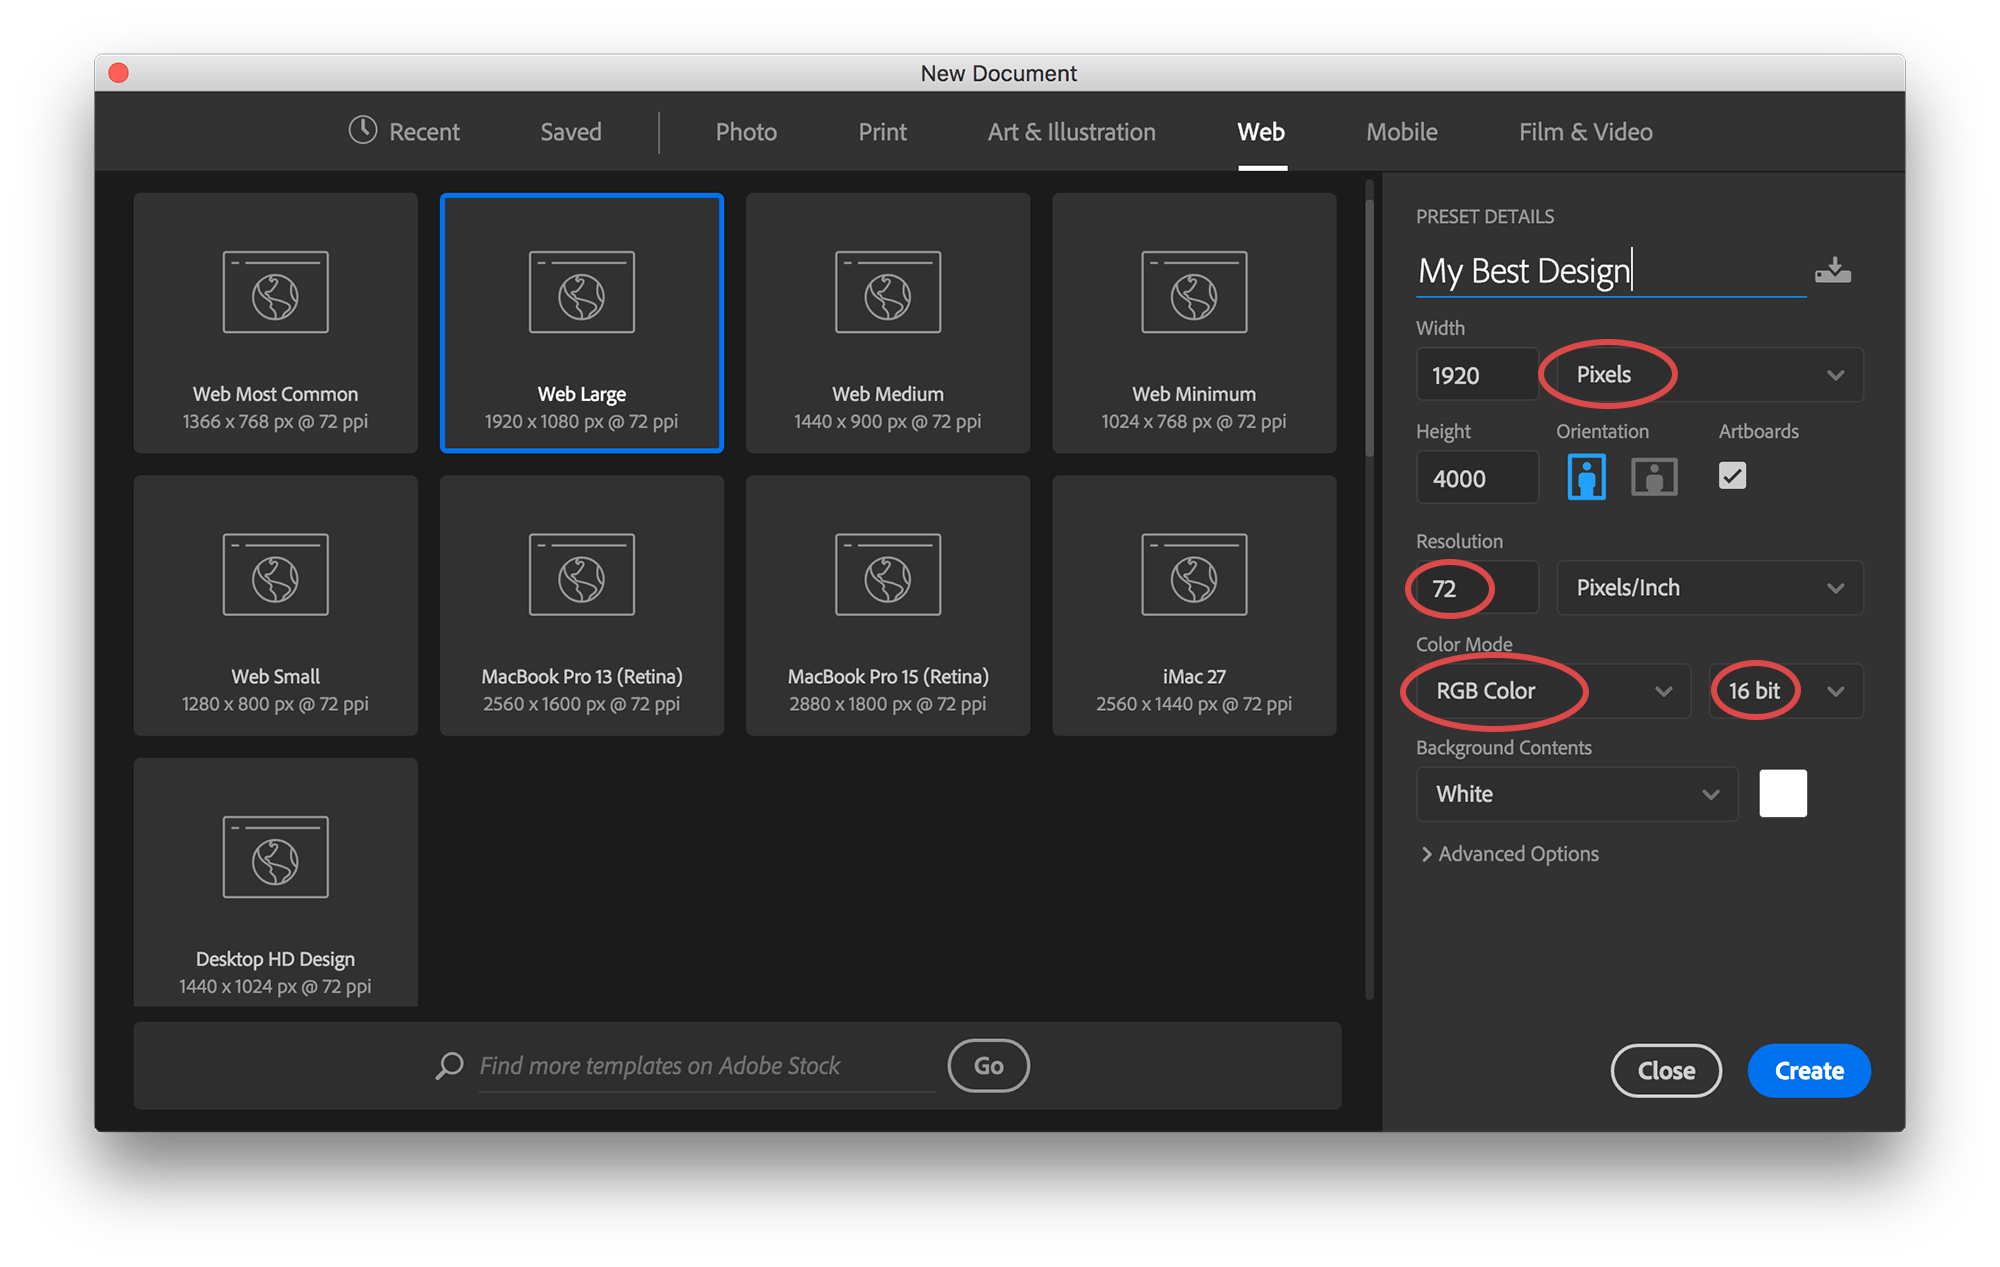Viewport: 2000px width, 1267px height.
Task: Click the Web Small preset icon
Action: click(x=275, y=575)
